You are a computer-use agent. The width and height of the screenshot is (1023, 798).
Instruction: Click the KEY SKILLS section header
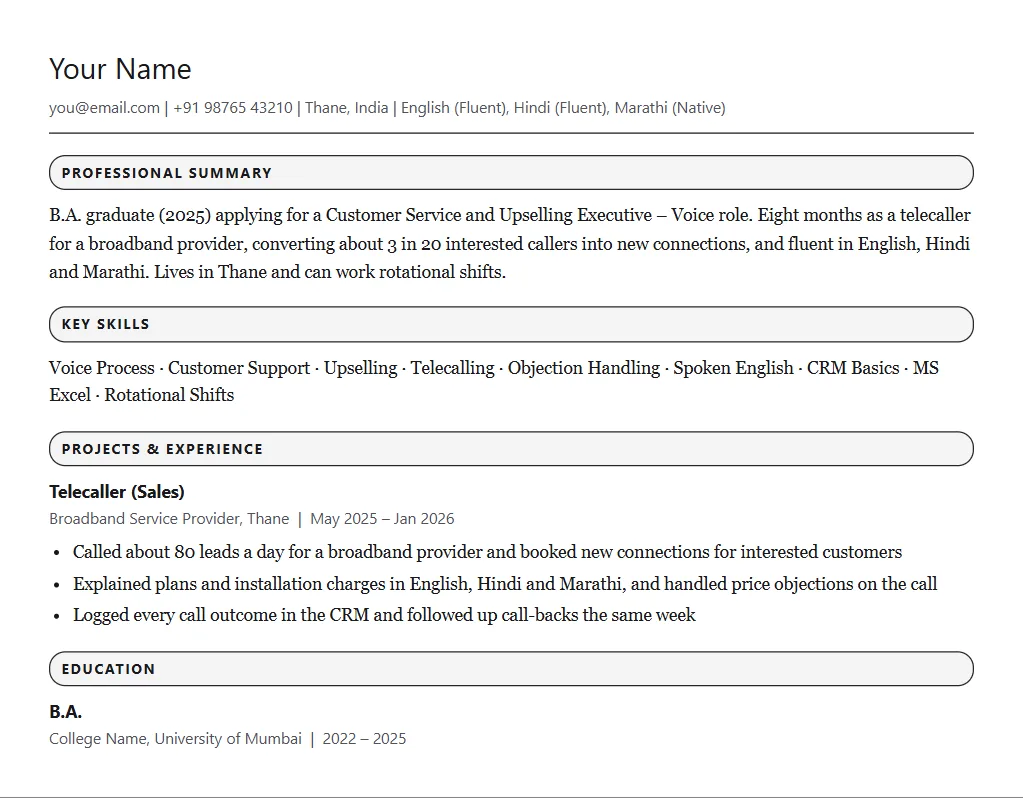(x=512, y=324)
